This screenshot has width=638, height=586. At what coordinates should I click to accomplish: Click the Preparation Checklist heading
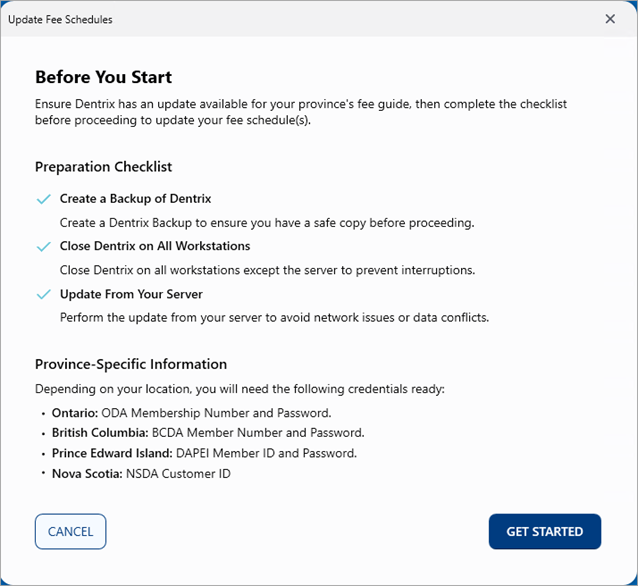click(x=103, y=167)
